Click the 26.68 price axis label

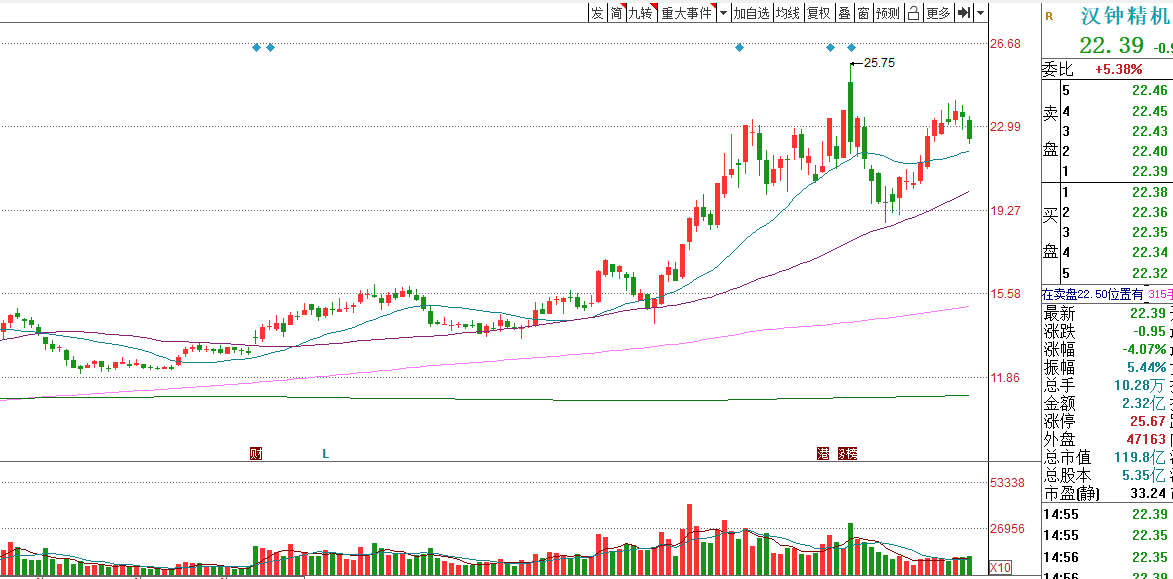1005,44
